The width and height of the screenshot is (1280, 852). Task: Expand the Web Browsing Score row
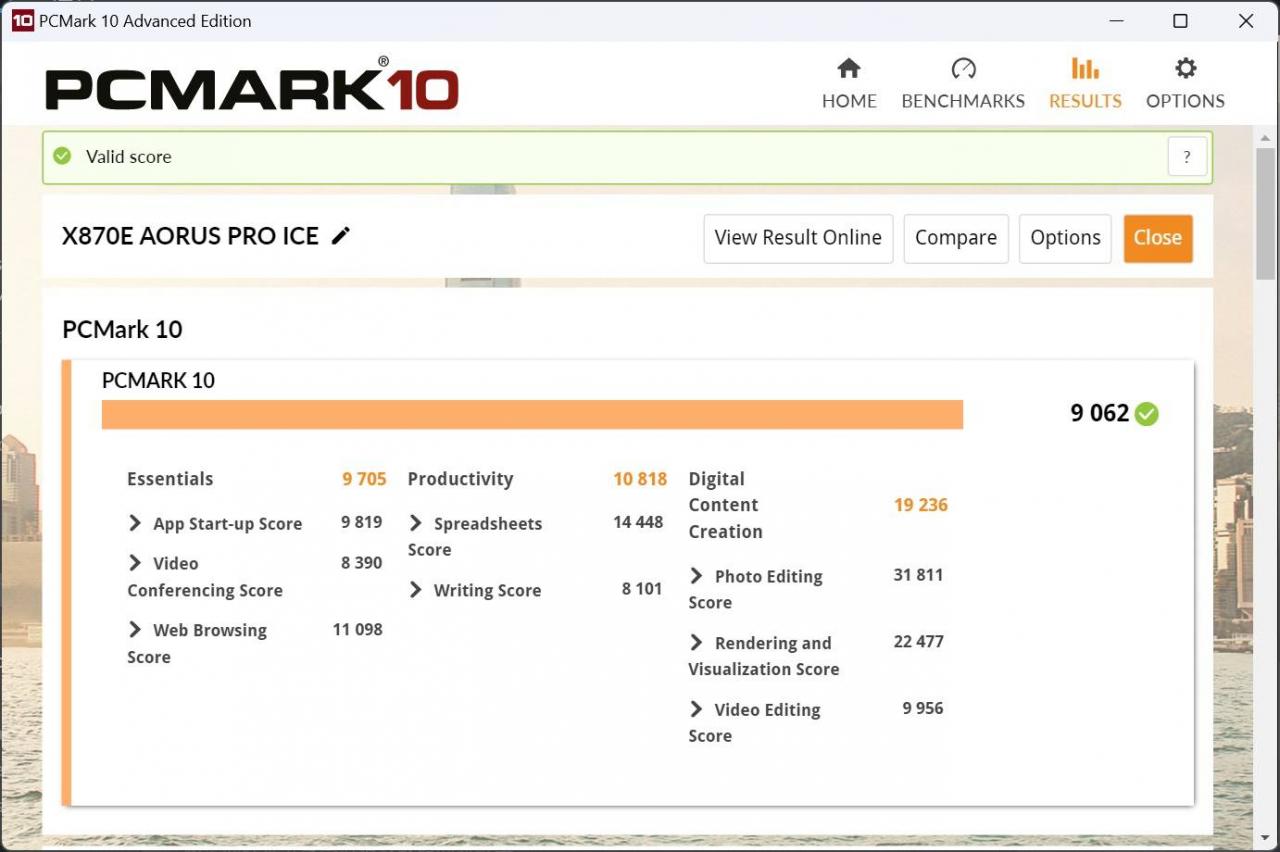[135, 630]
